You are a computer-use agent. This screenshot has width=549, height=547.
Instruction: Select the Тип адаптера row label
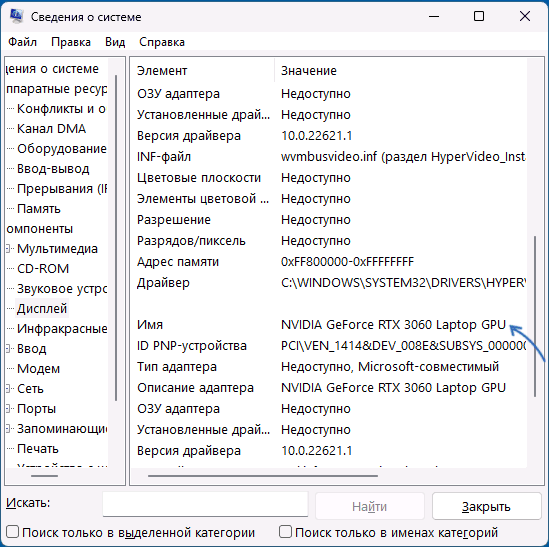pos(177,367)
